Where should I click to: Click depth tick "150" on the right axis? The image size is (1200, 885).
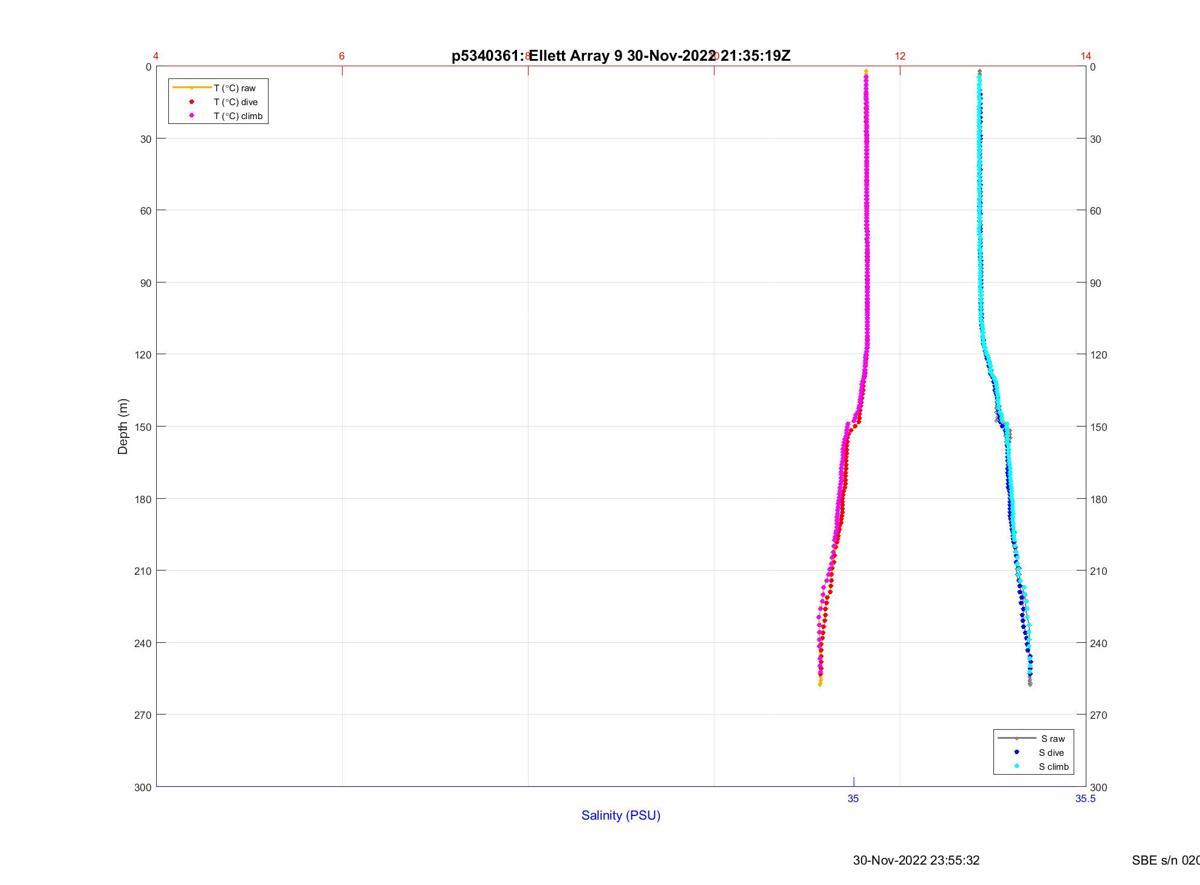pyautogui.click(x=1100, y=427)
